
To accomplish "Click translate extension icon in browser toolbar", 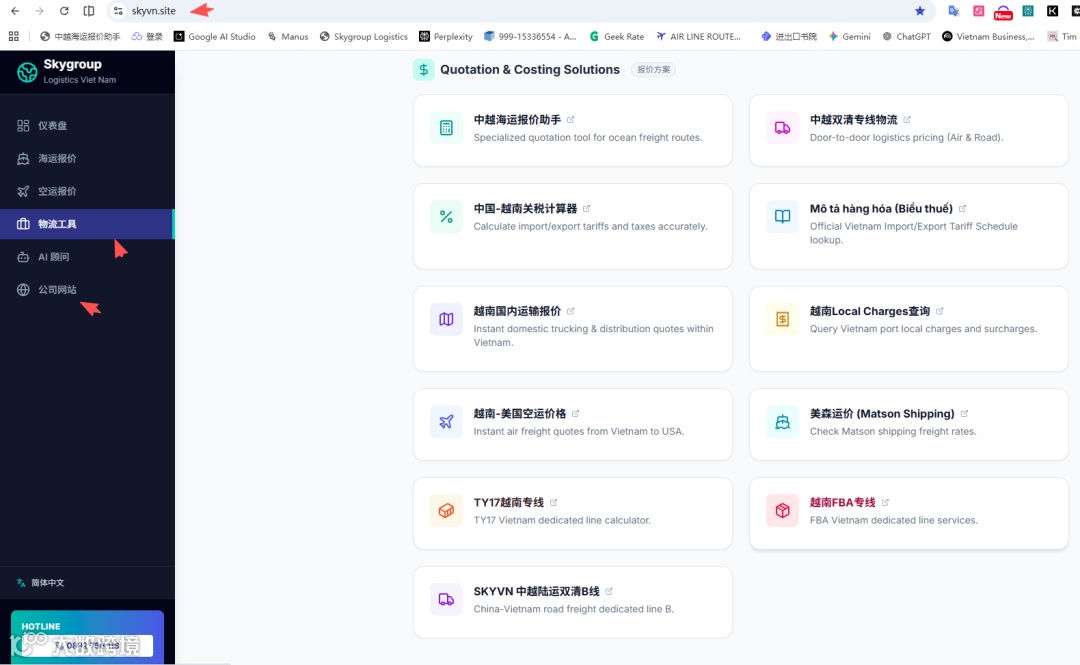I will 954,11.
